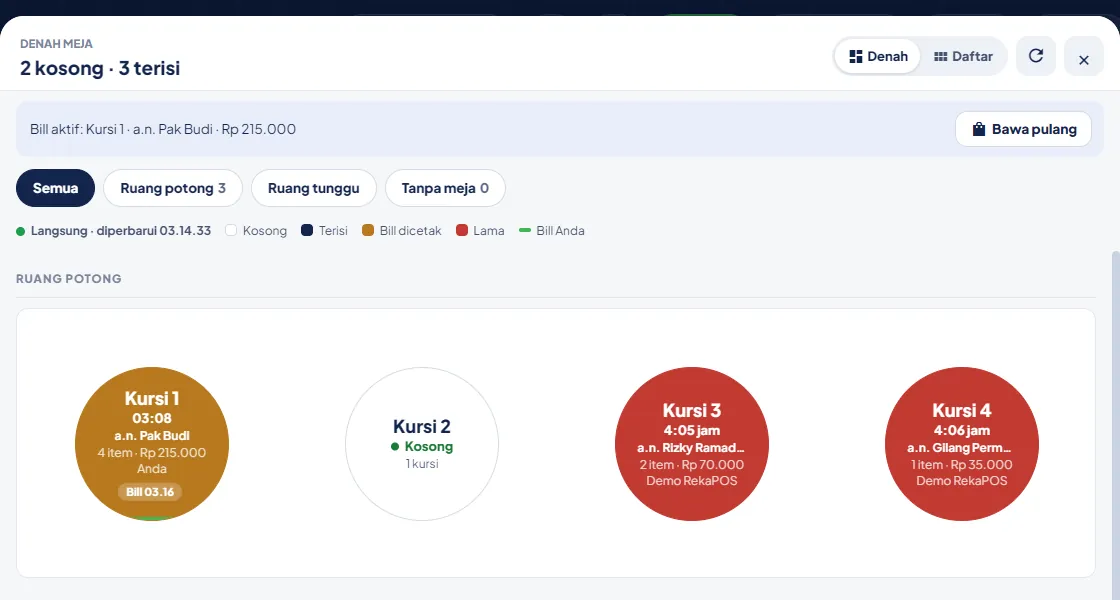Open Kursi 1 for Pak Budi
1120x600 pixels.
pyautogui.click(x=152, y=444)
